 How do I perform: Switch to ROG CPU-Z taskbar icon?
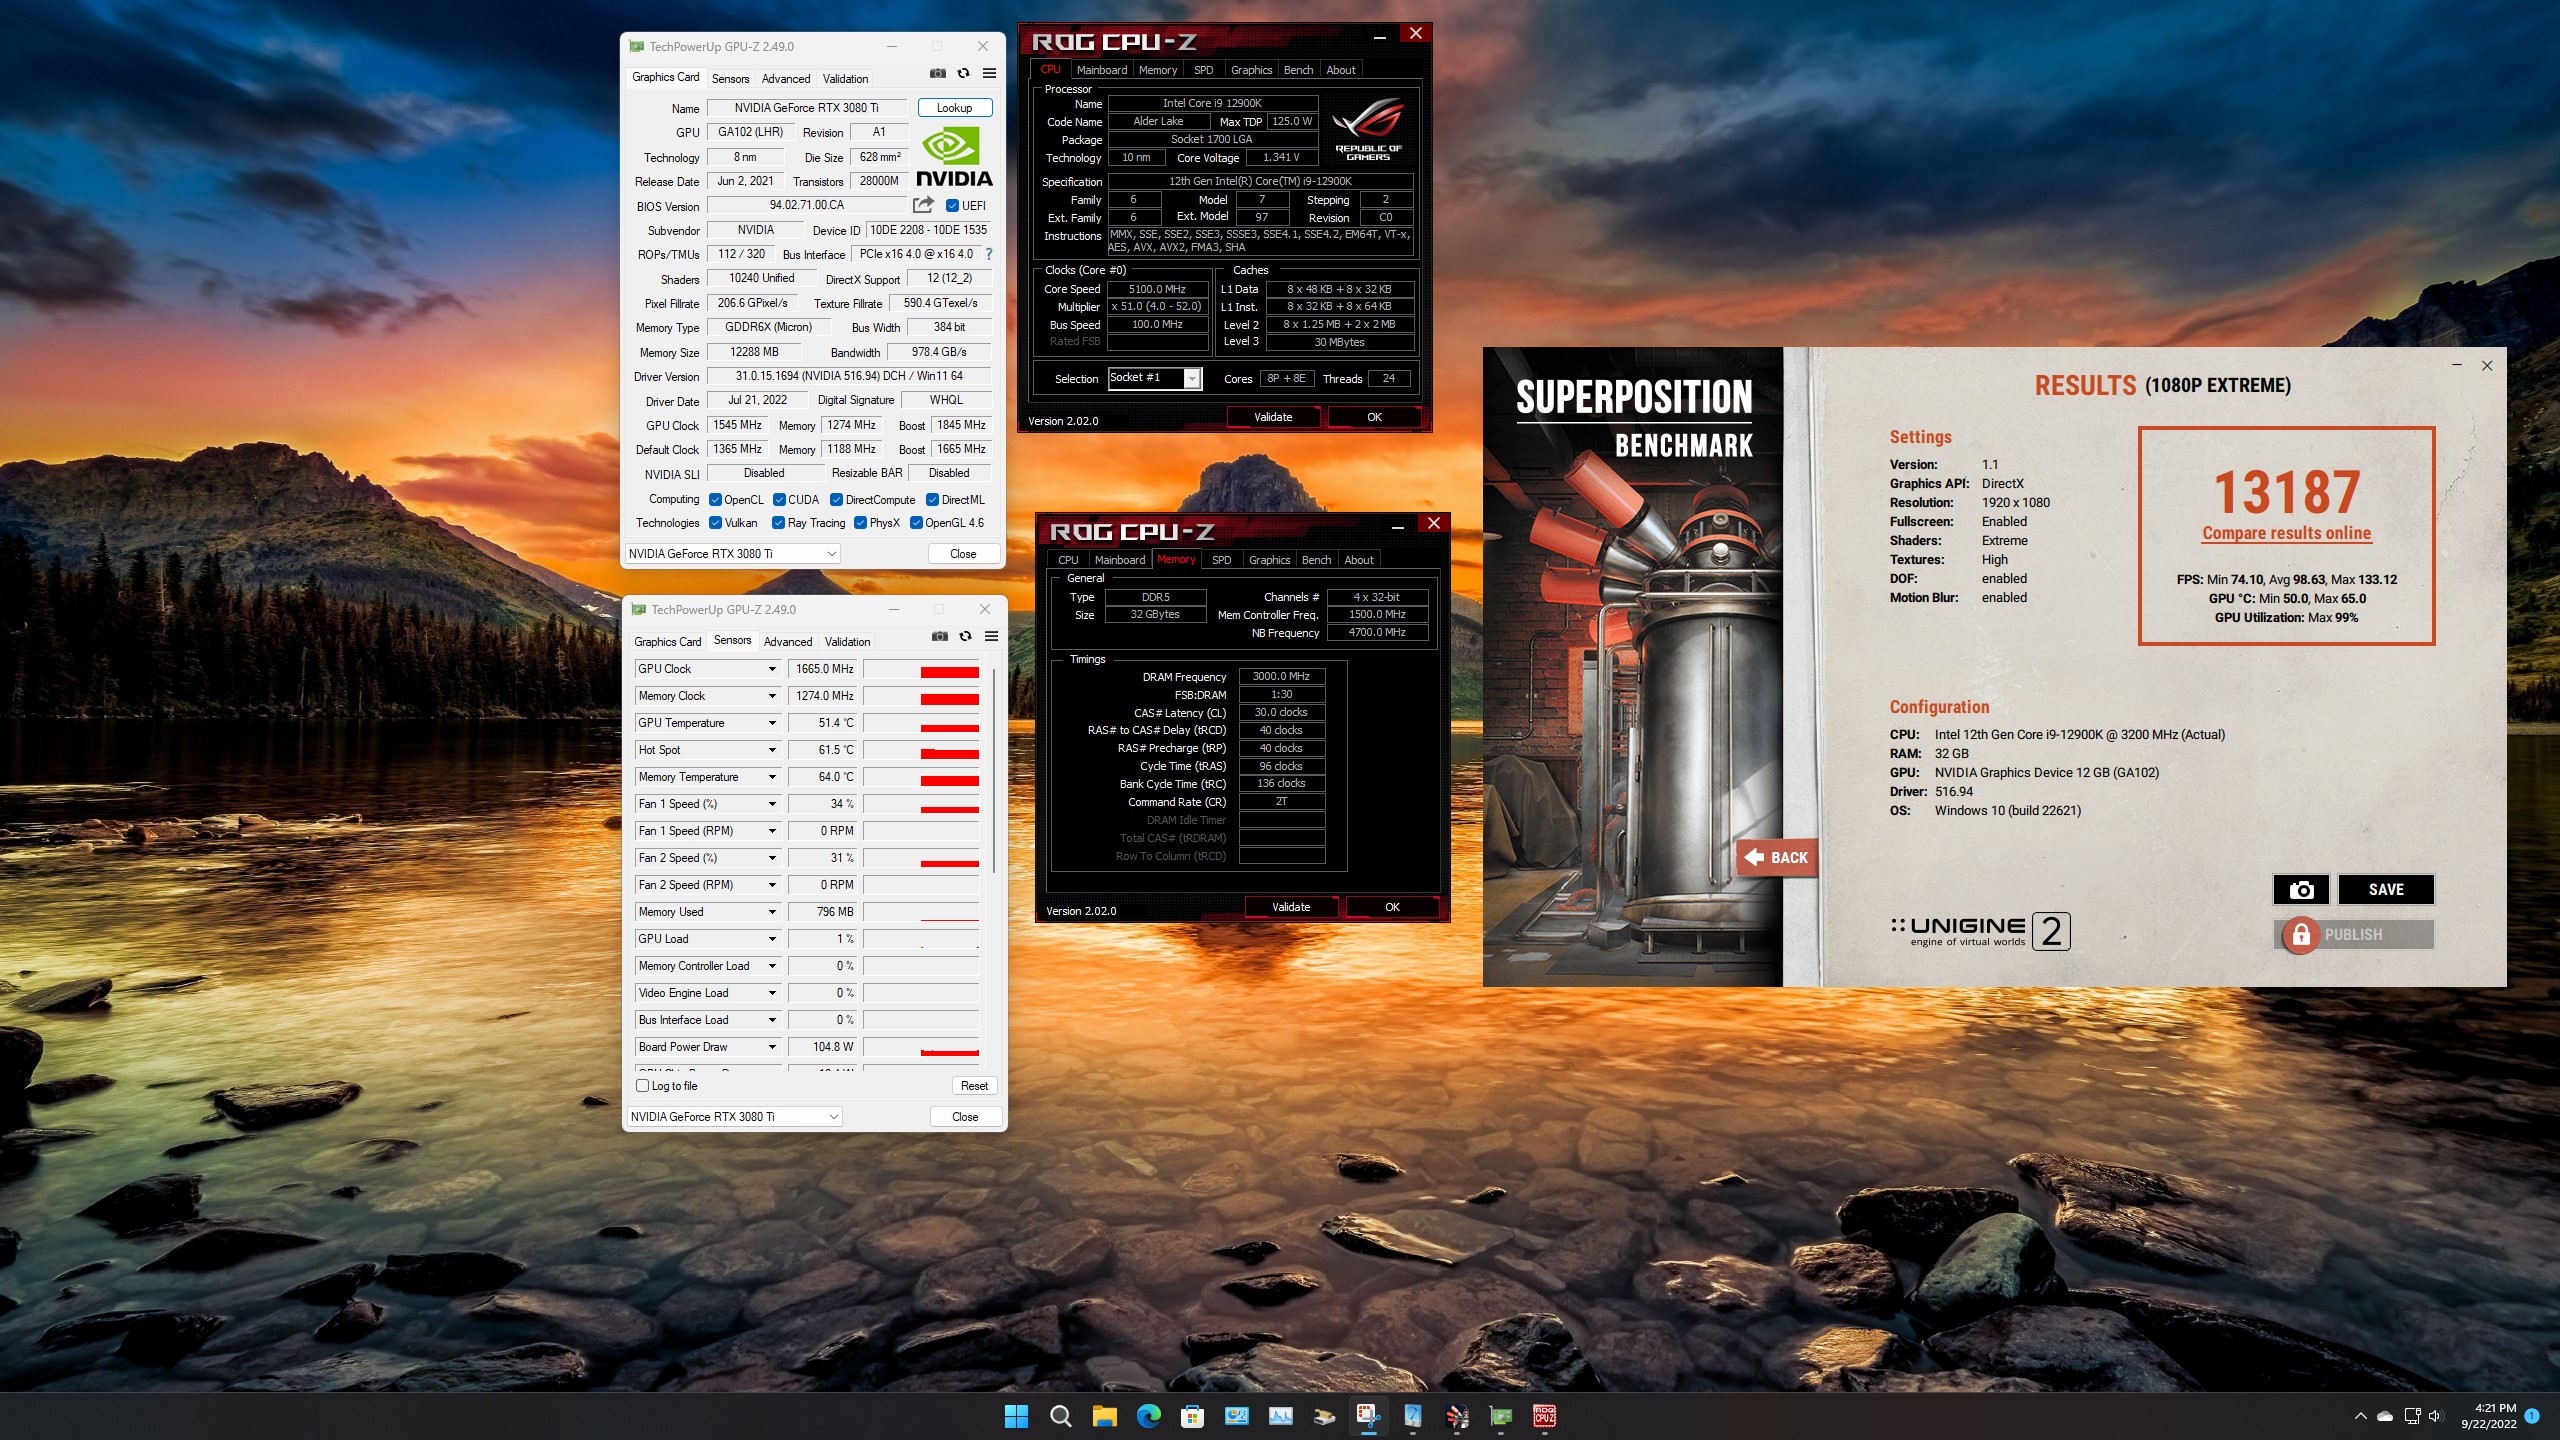click(x=1545, y=1416)
